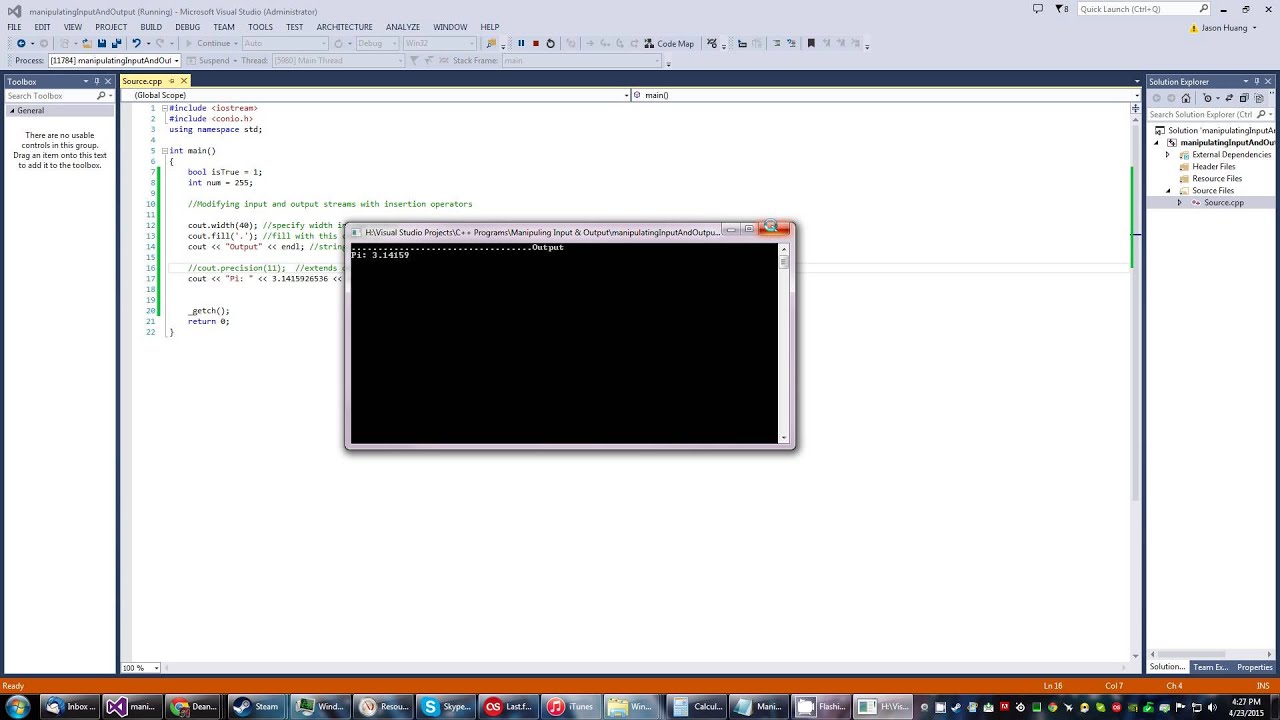Close the Source.cpp editor tab
The image size is (1280, 720).
coord(184,81)
